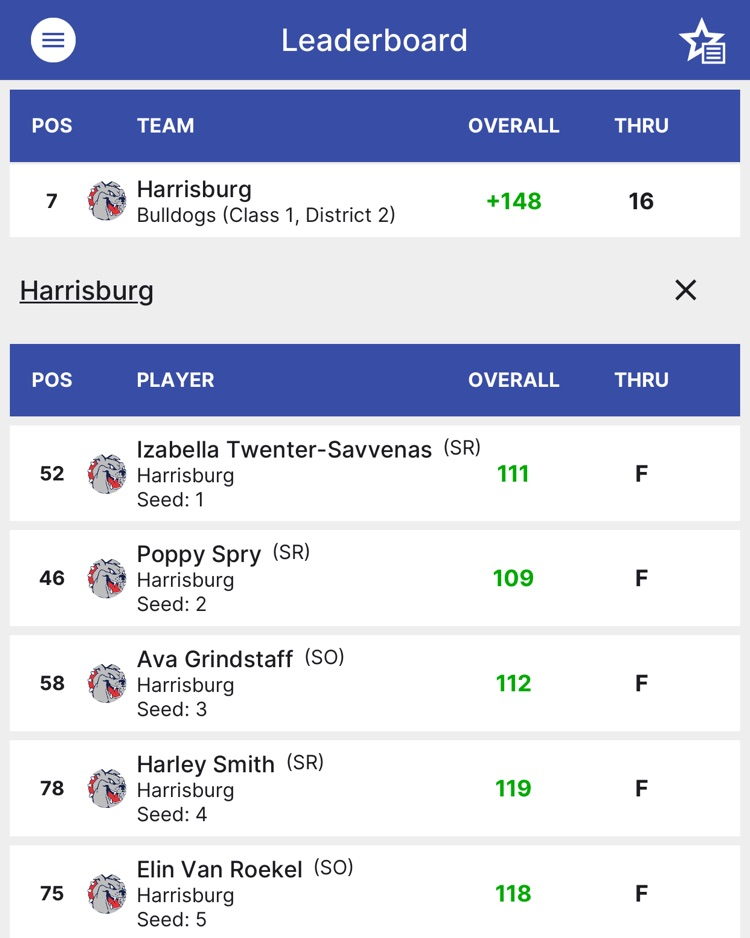Image resolution: width=750 pixels, height=938 pixels.
Task: Sort players by THRU column header
Action: [641, 380]
